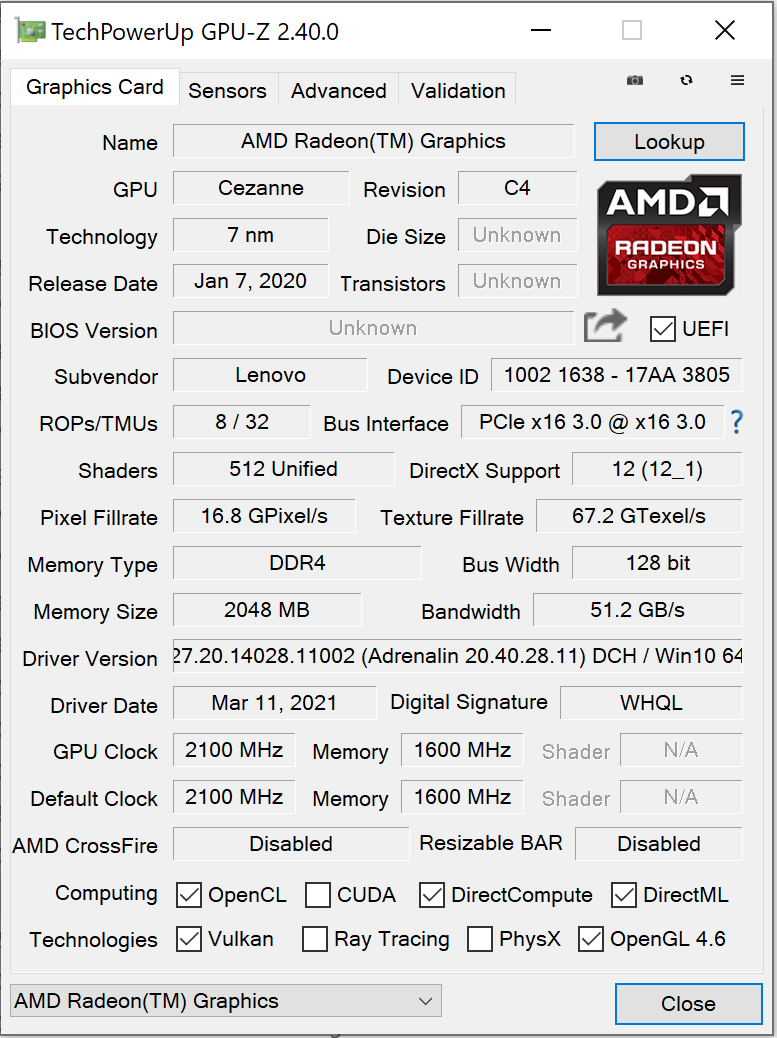Screen dimensions: 777x1038
Task: Click the Close button at bottom
Action: click(x=687, y=1004)
